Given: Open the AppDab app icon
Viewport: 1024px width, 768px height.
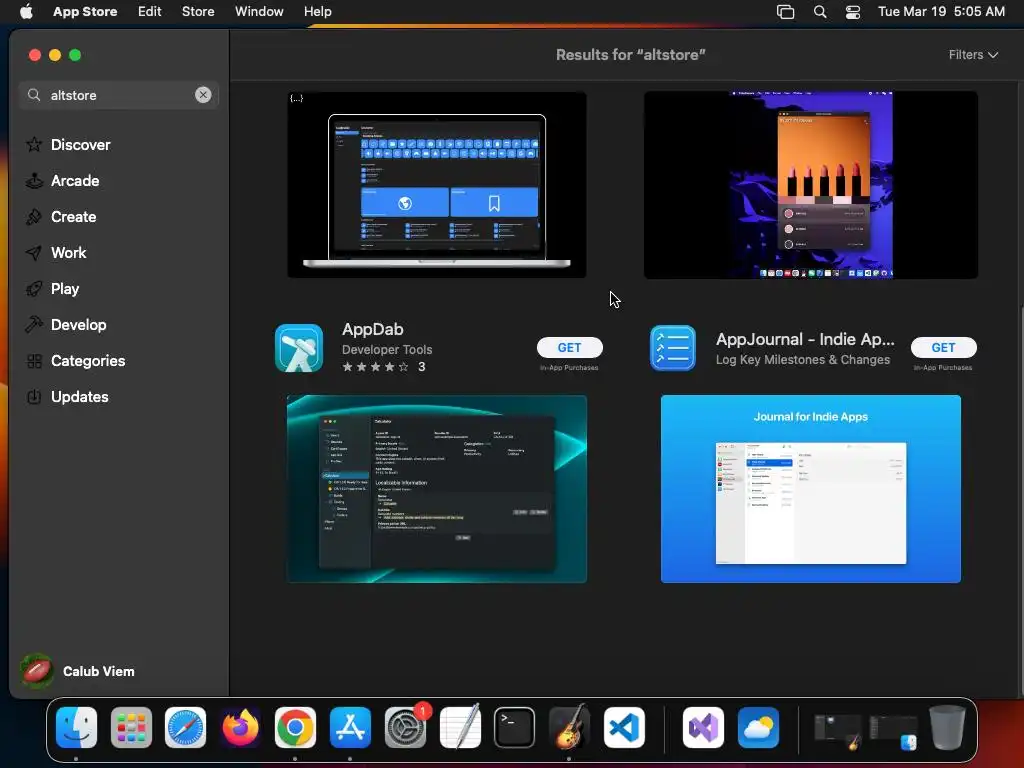Looking at the screenshot, I should (x=299, y=348).
